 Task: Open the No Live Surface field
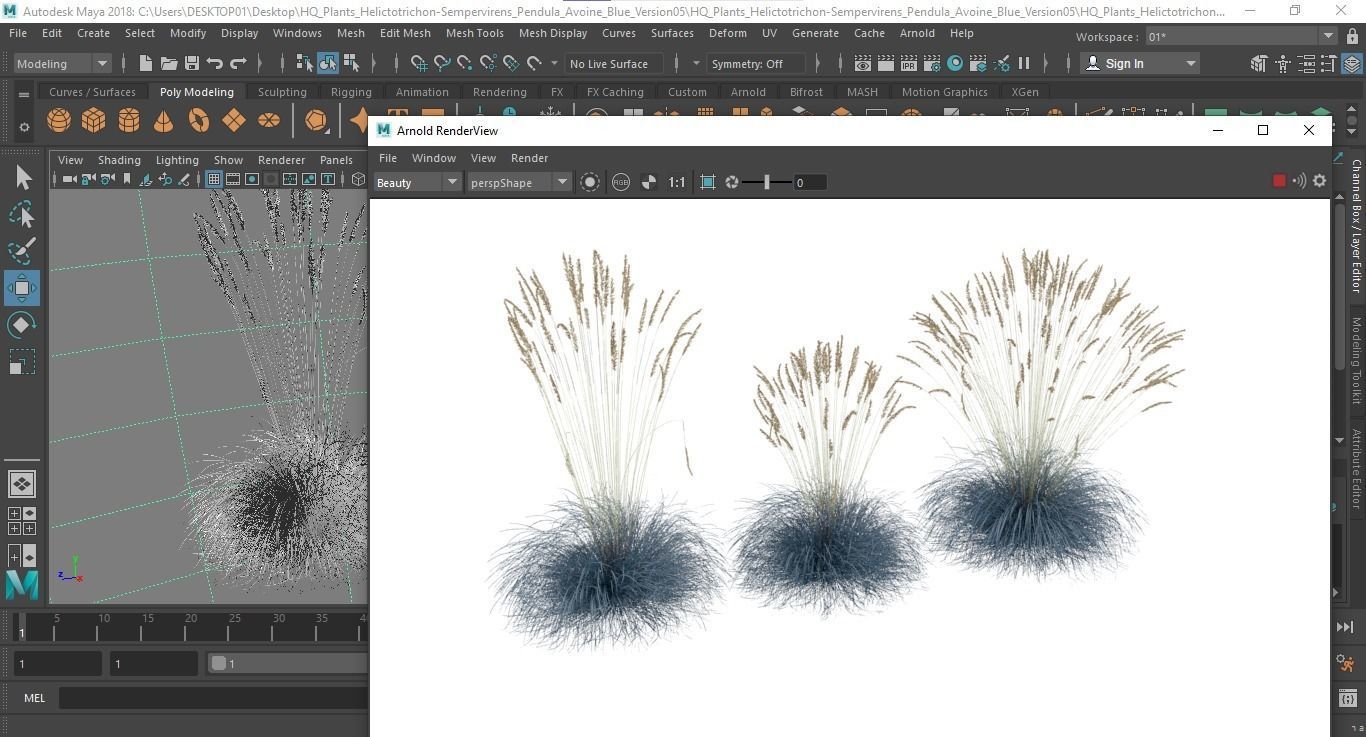[614, 63]
